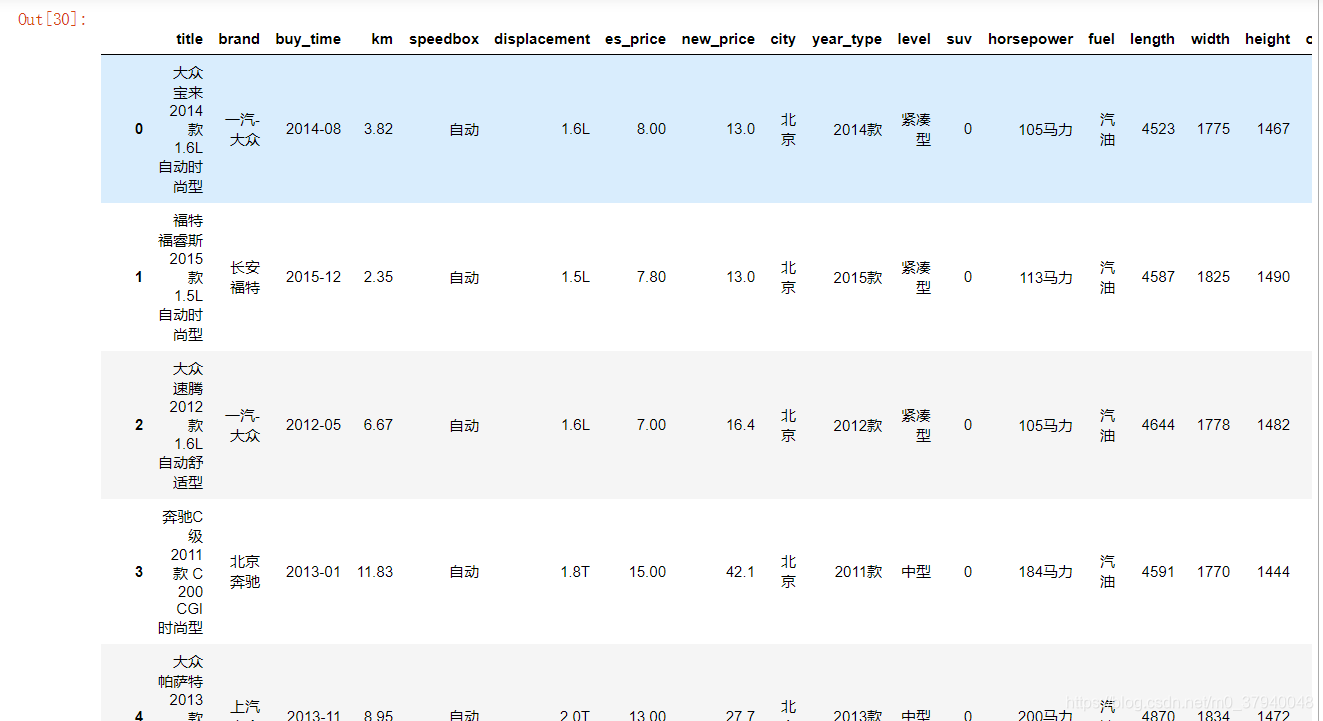Click the 'fuel' column header
Screen dimensions: 1323x721
(x=1101, y=39)
